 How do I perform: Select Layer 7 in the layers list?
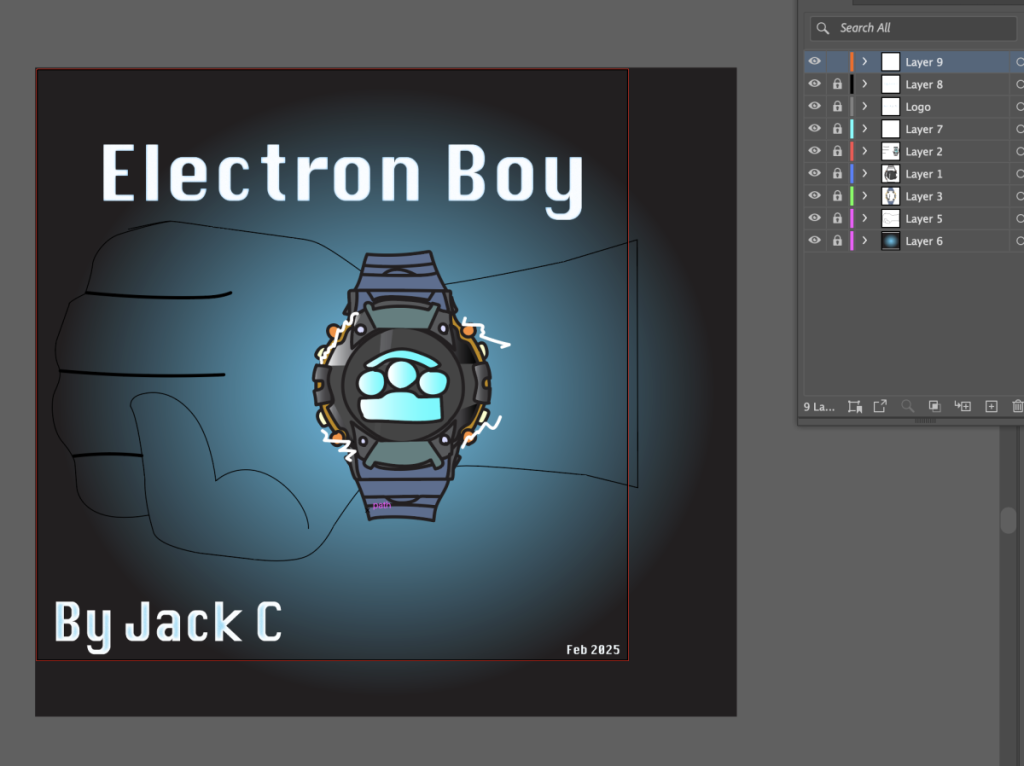coord(924,129)
